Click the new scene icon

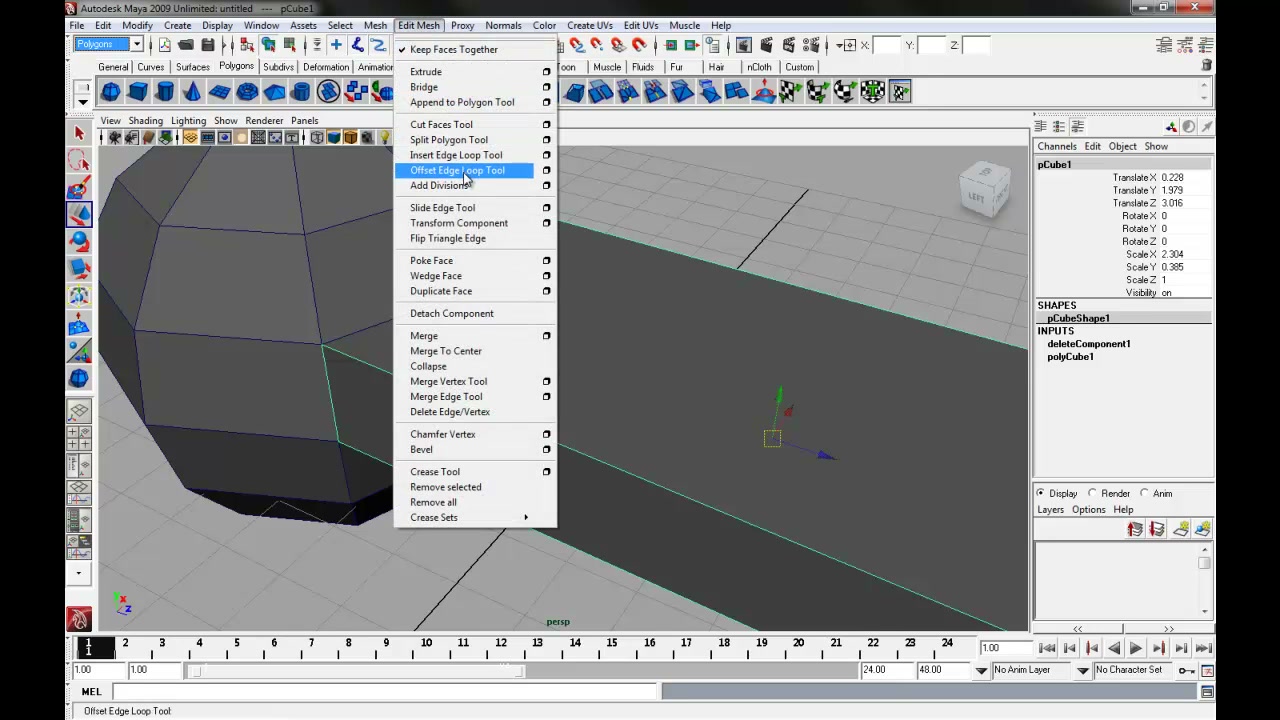click(164, 45)
